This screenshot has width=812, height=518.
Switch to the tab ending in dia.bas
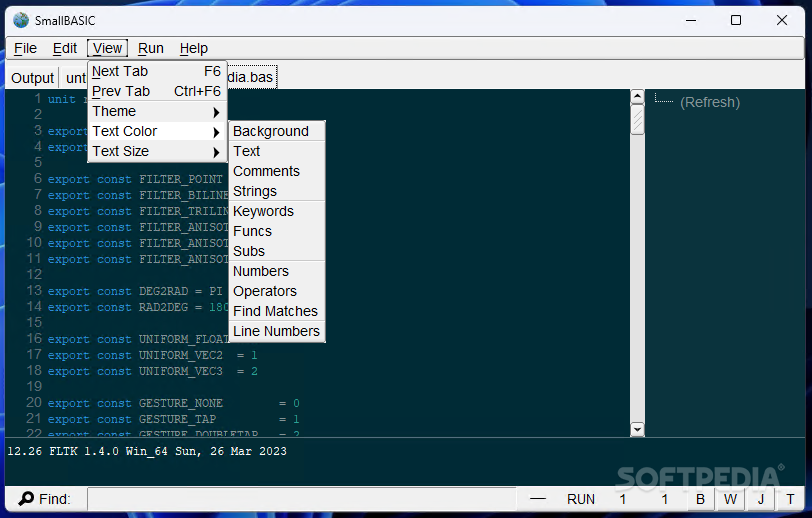coord(251,77)
